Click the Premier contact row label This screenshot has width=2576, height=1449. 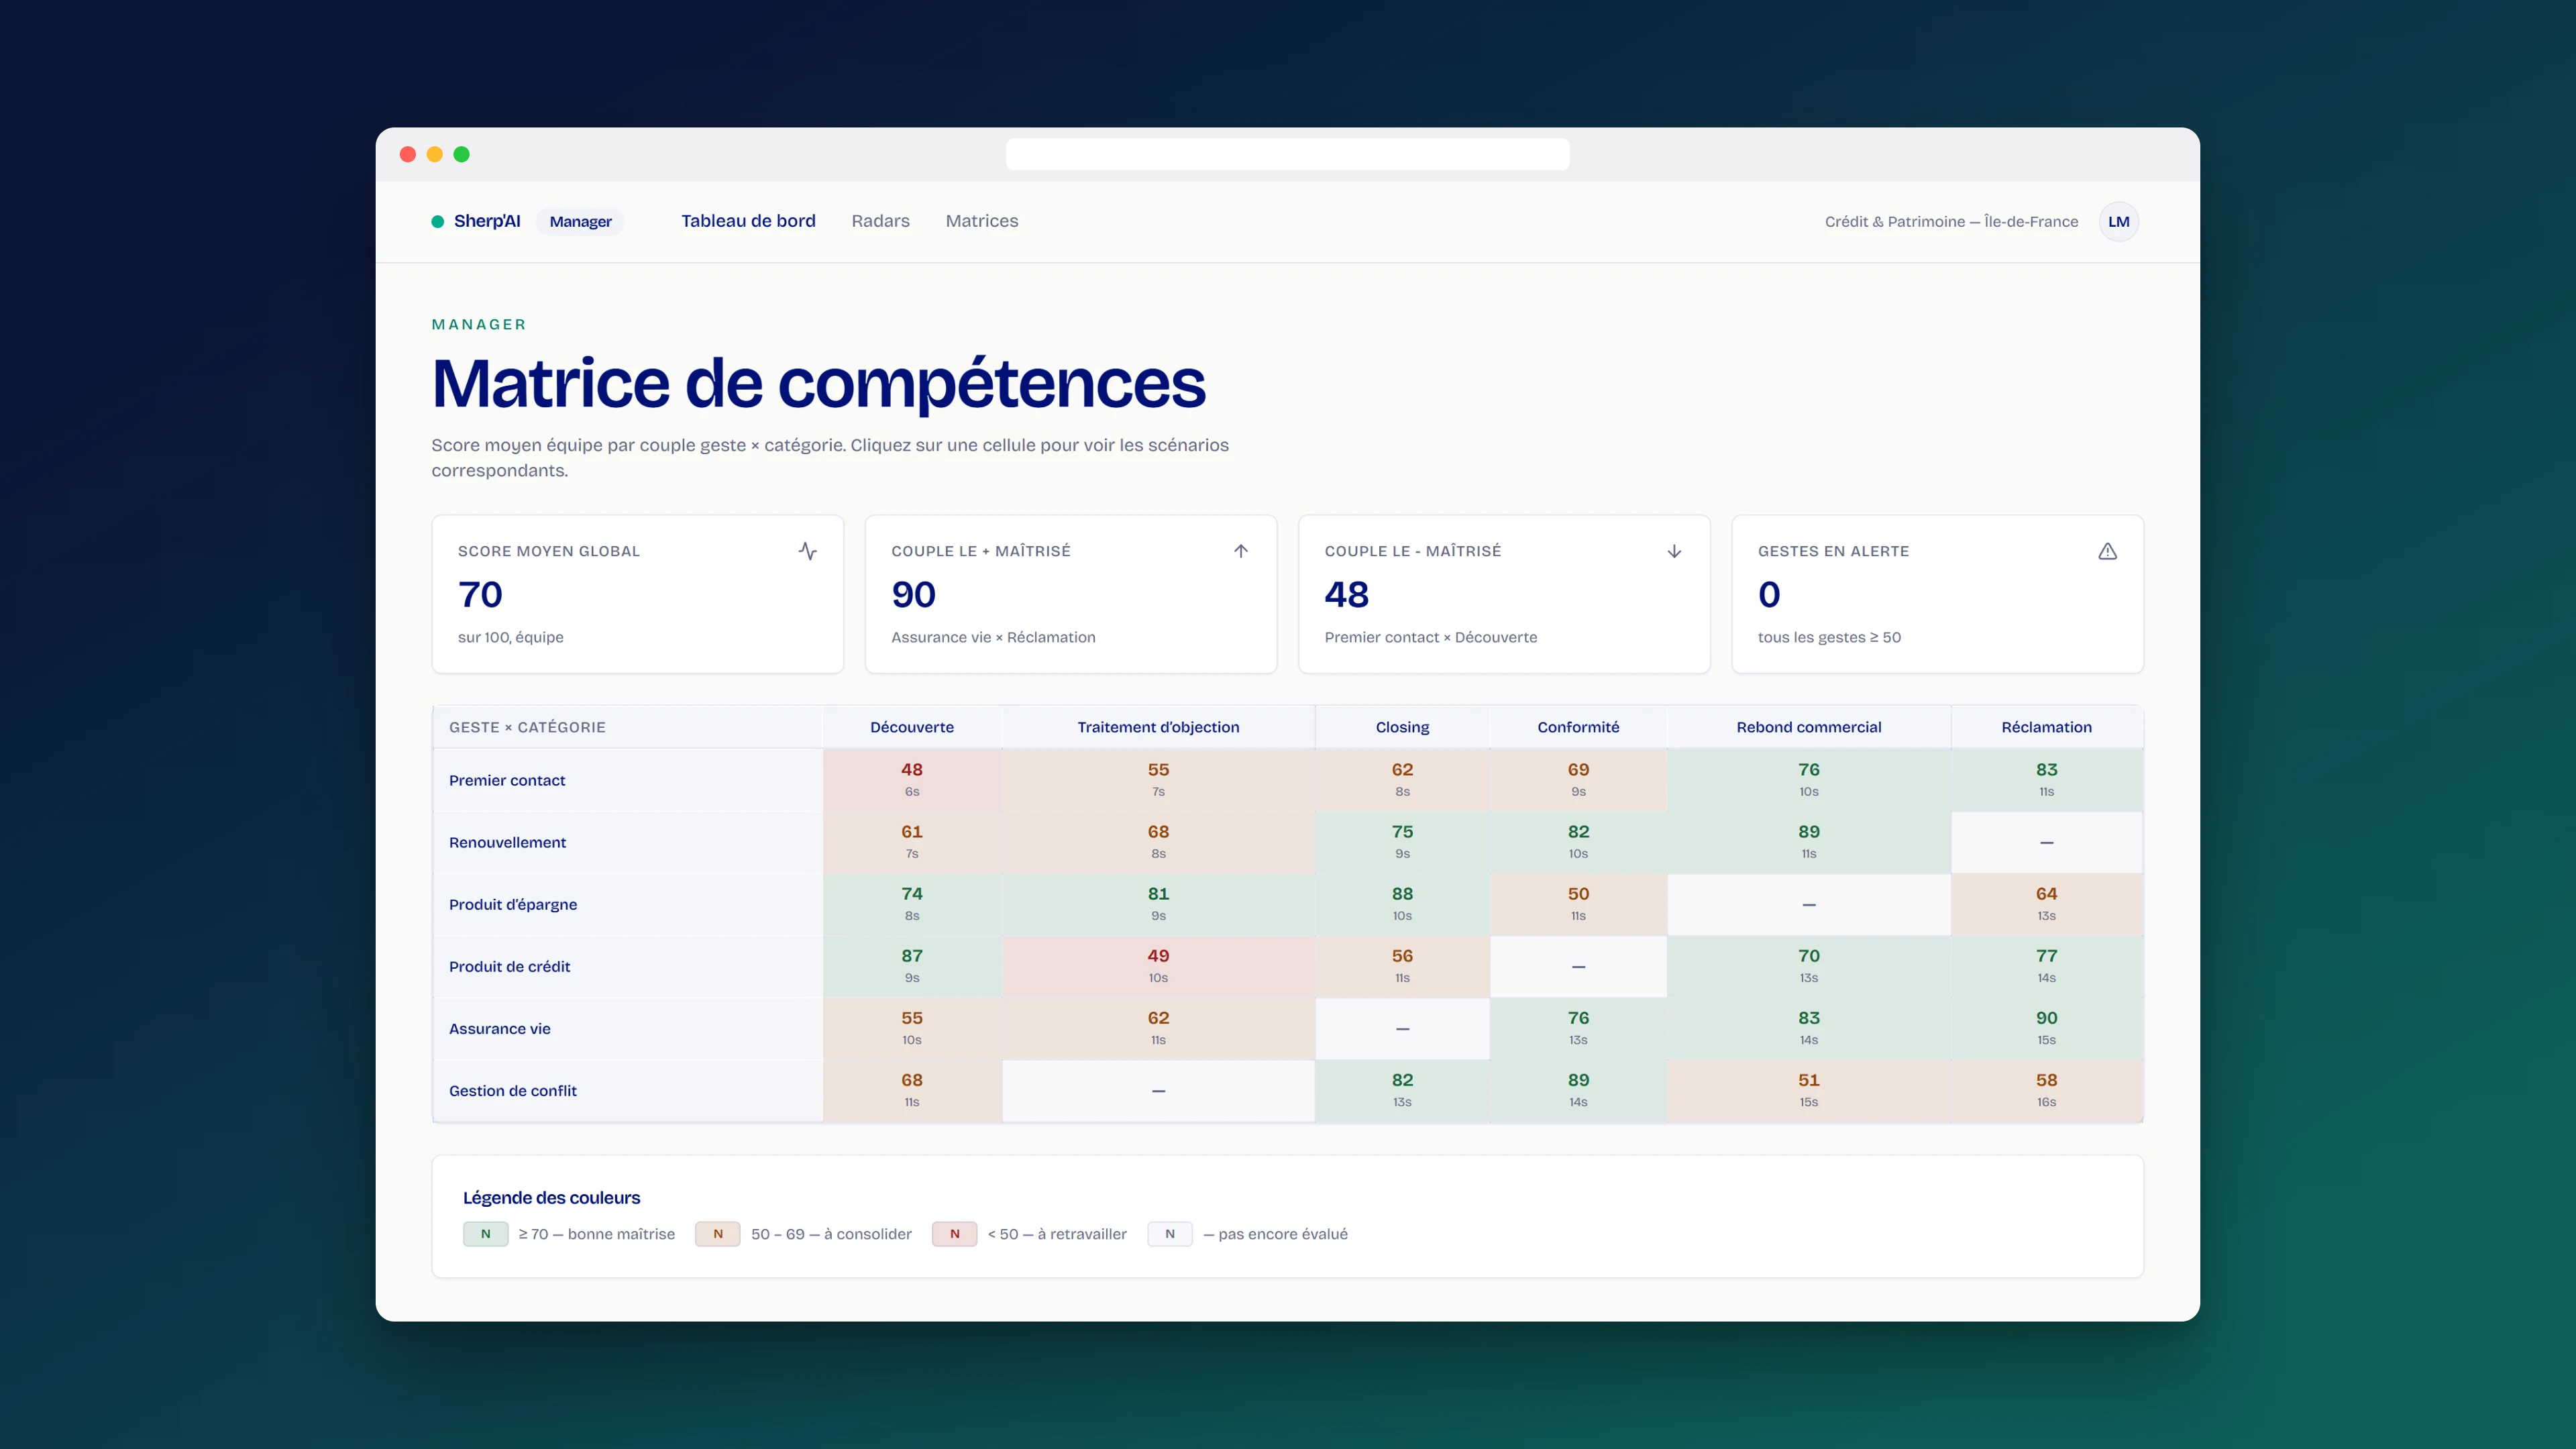507,780
